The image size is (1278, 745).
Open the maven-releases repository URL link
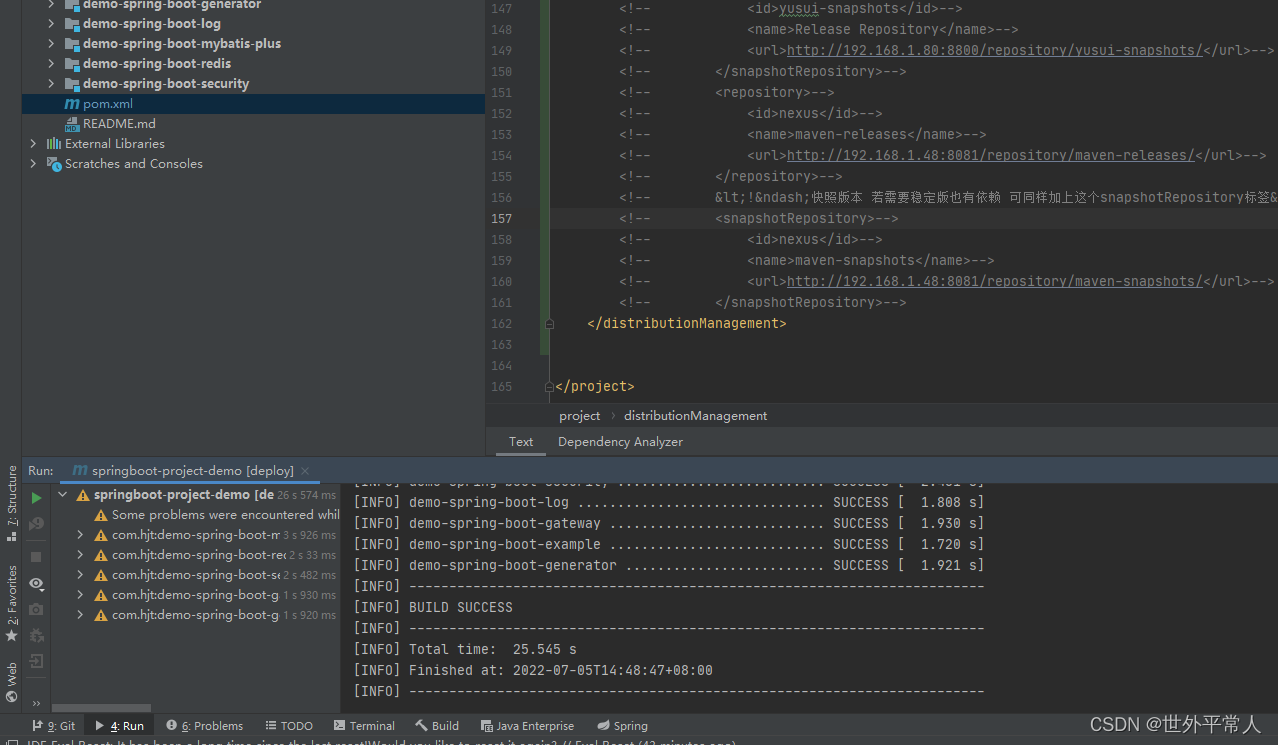[x=991, y=155]
